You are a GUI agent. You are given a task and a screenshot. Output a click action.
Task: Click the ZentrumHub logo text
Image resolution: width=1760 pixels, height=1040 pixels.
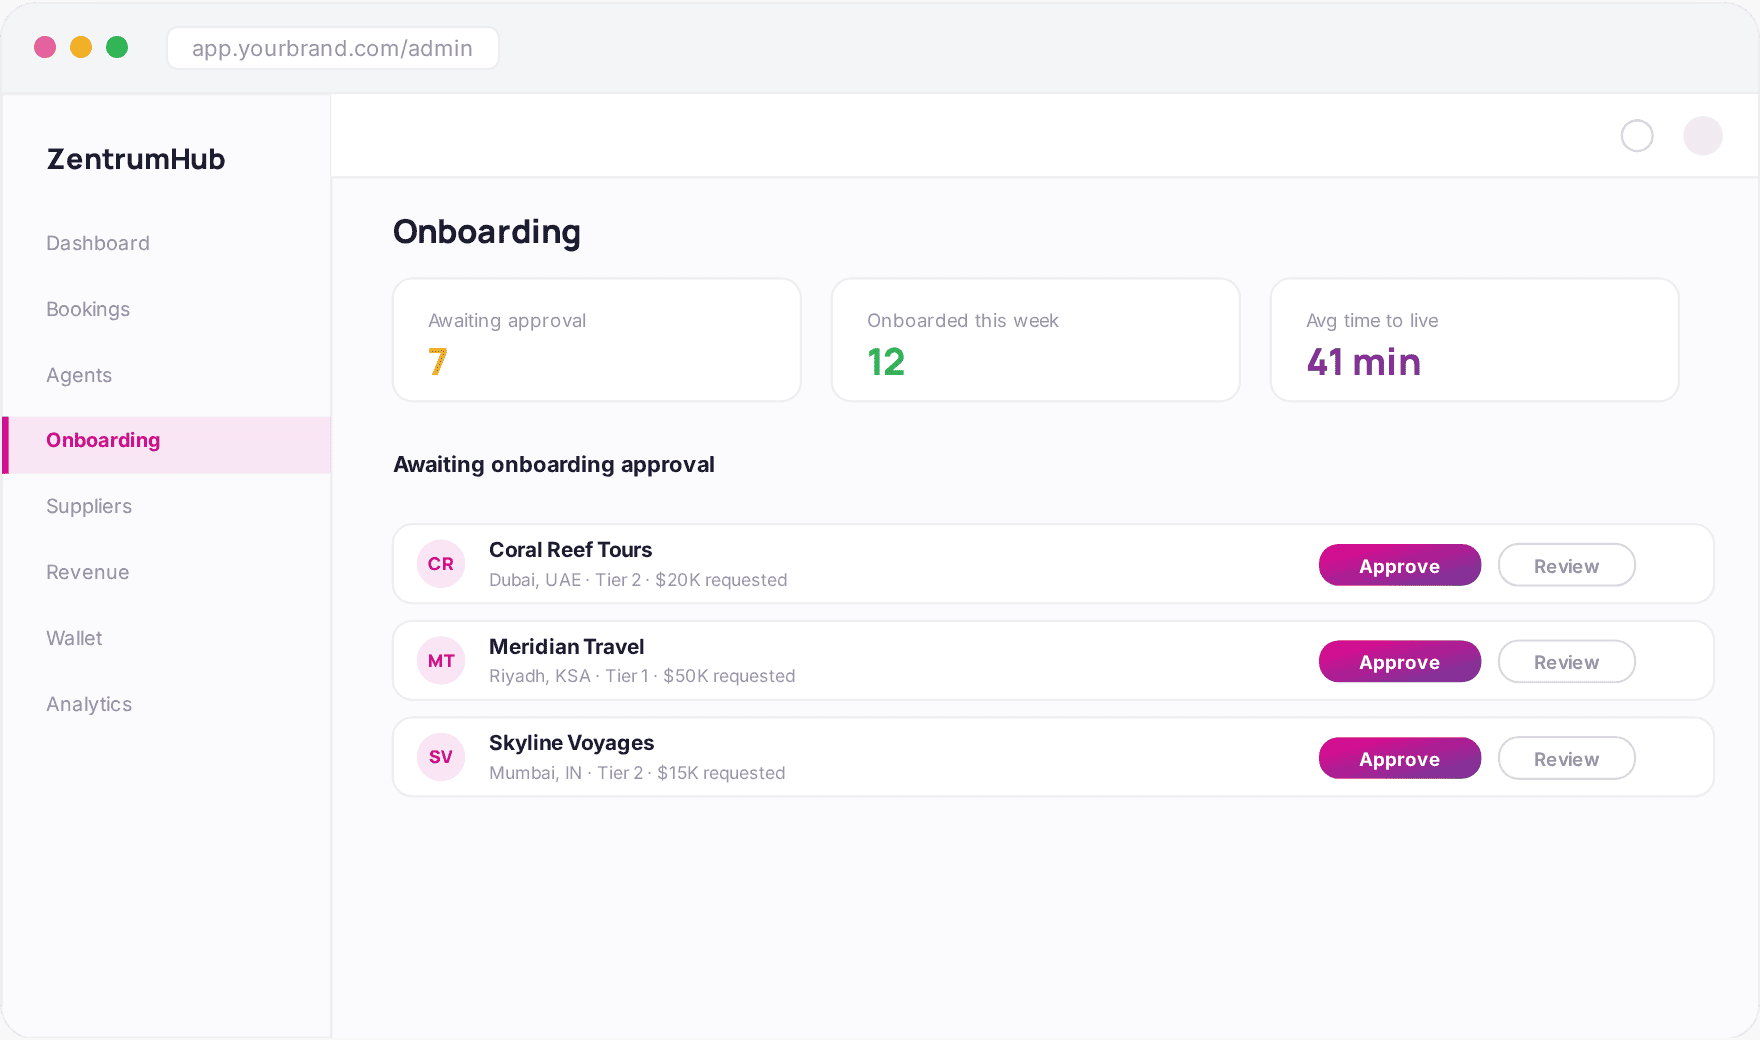[136, 159]
